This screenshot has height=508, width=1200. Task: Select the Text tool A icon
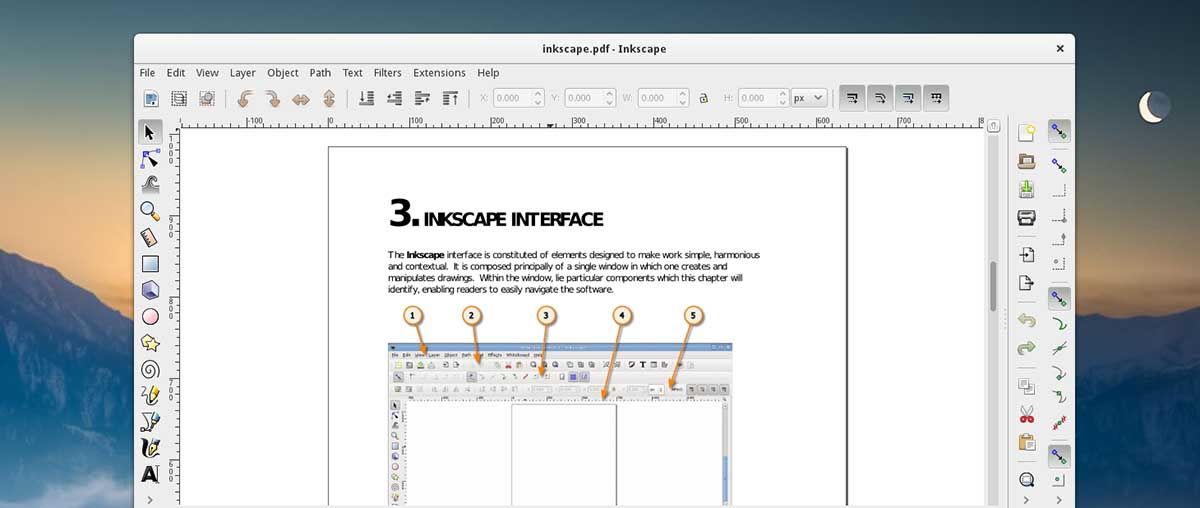(150, 474)
